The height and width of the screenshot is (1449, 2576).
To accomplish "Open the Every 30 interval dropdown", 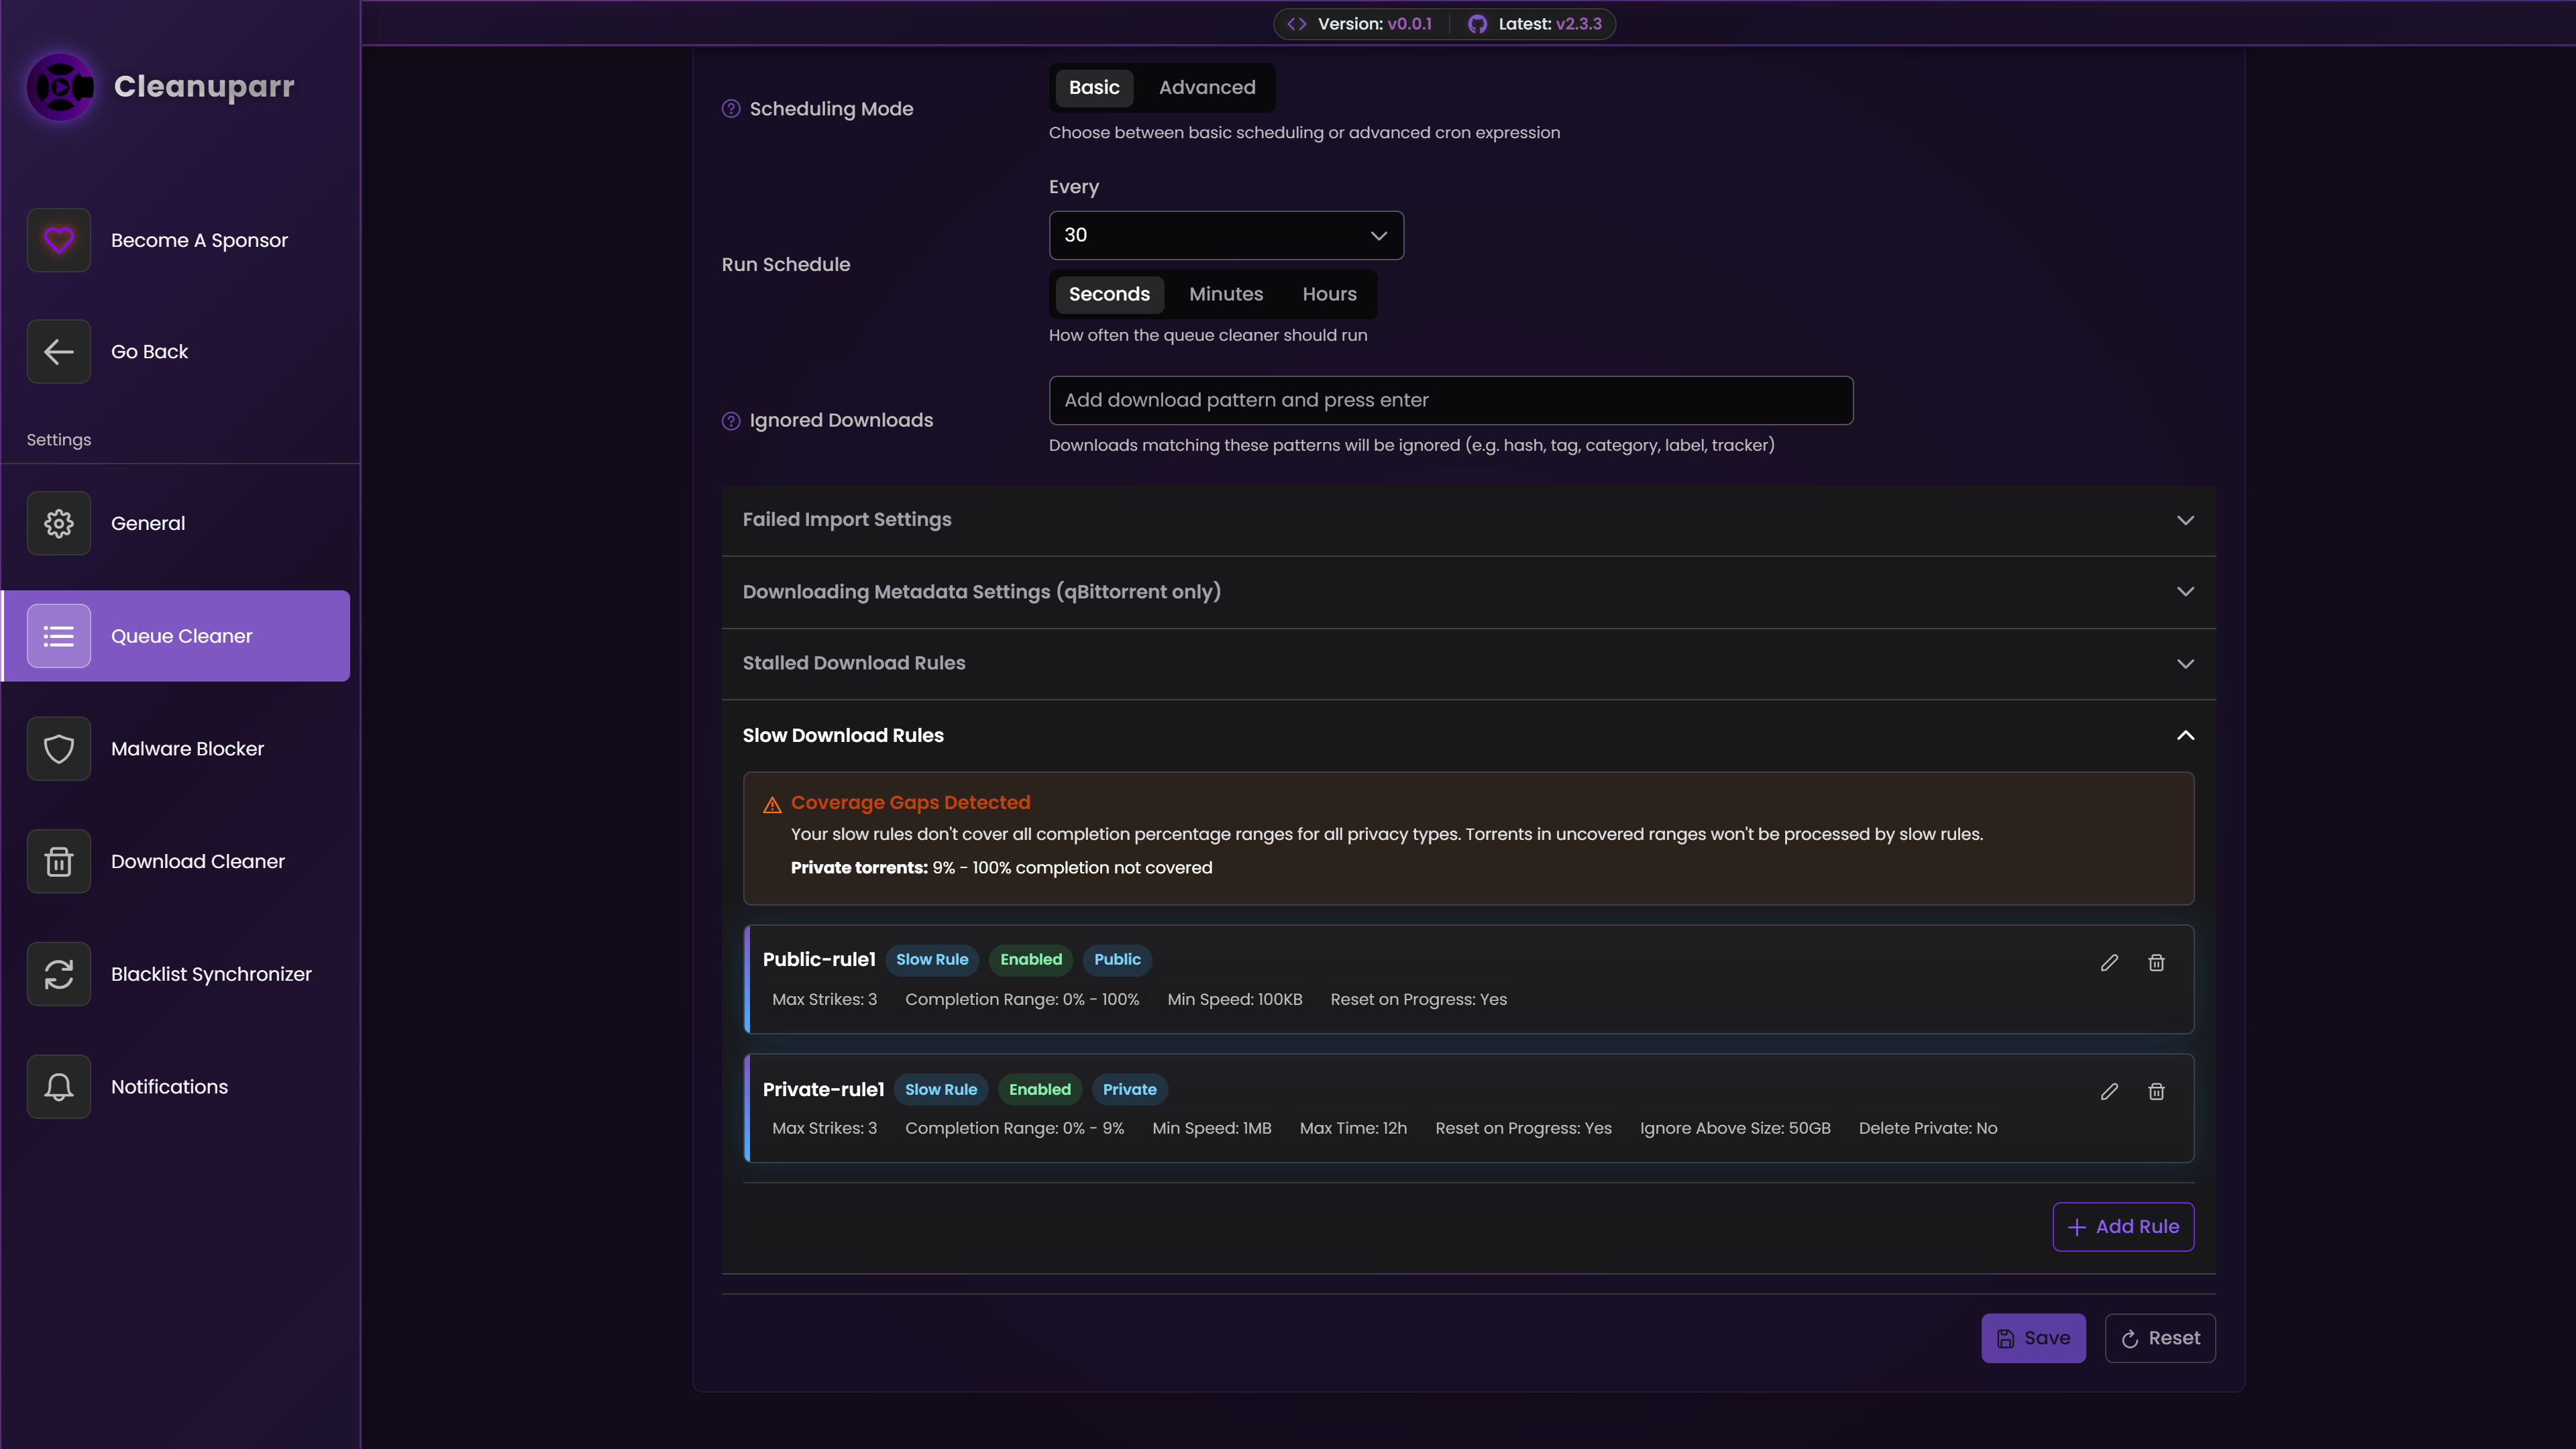I will pos(1225,235).
